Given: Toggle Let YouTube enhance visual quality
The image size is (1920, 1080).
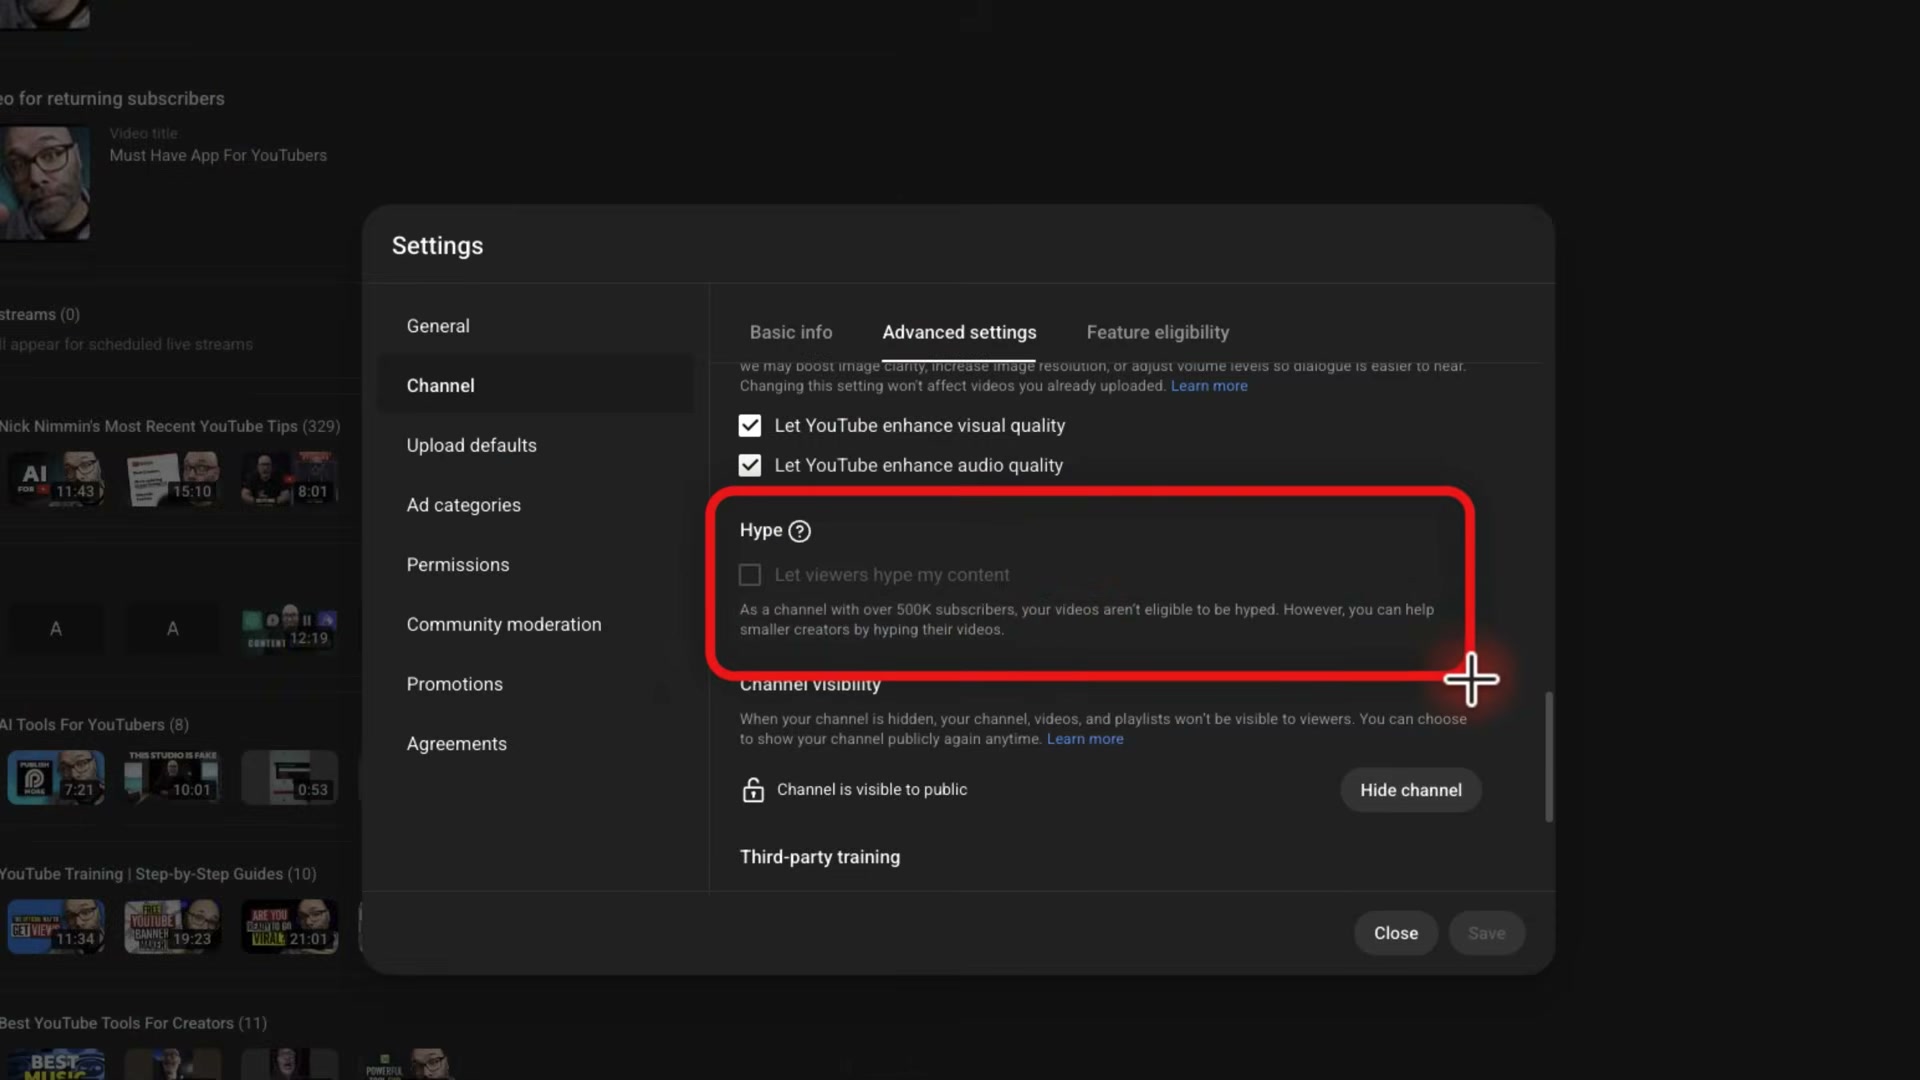Looking at the screenshot, I should click(x=750, y=426).
